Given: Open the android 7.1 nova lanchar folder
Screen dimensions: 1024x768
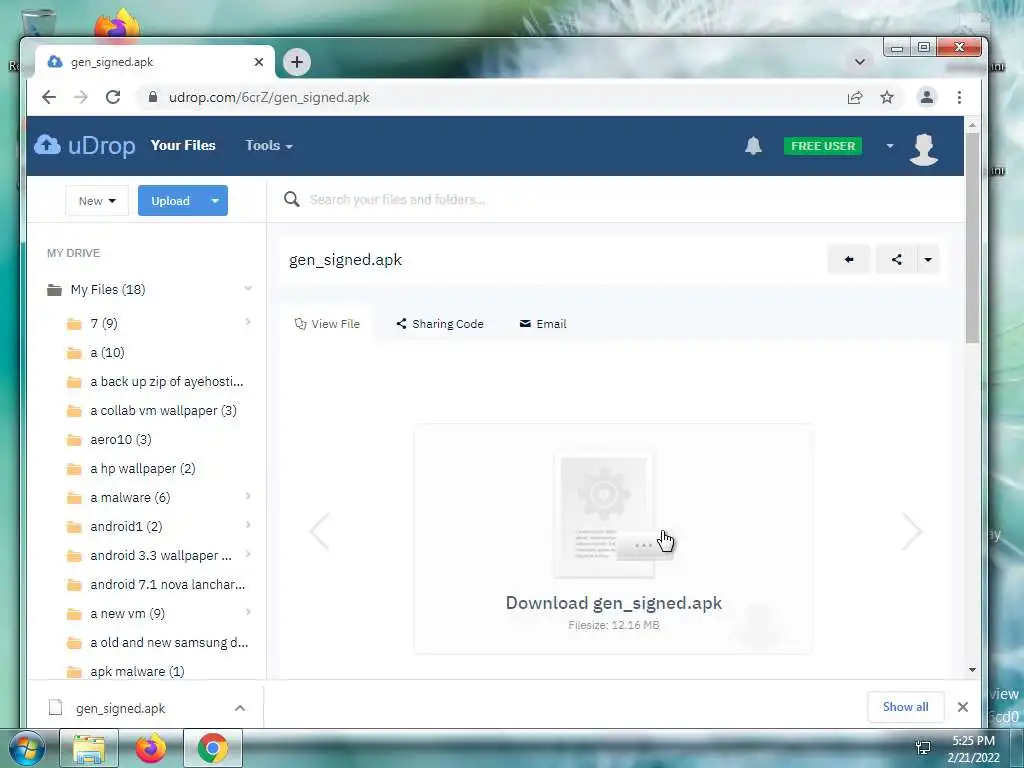Looking at the screenshot, I should [x=167, y=584].
